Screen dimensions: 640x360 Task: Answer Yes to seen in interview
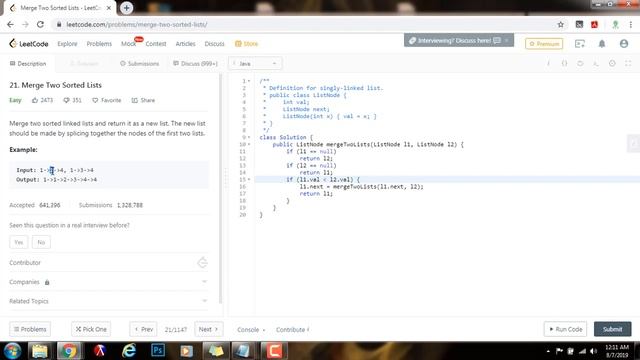point(19,242)
